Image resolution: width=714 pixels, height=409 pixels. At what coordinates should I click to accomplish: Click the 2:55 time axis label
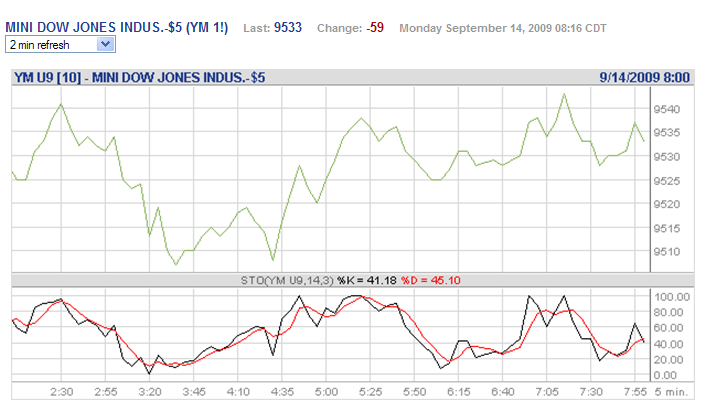click(106, 392)
